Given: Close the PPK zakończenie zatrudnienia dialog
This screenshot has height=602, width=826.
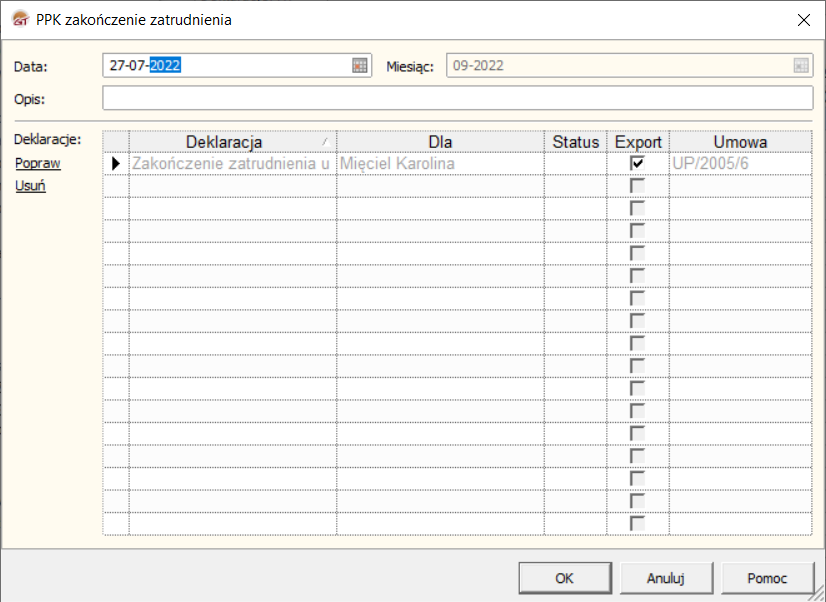Looking at the screenshot, I should tap(803, 20).
